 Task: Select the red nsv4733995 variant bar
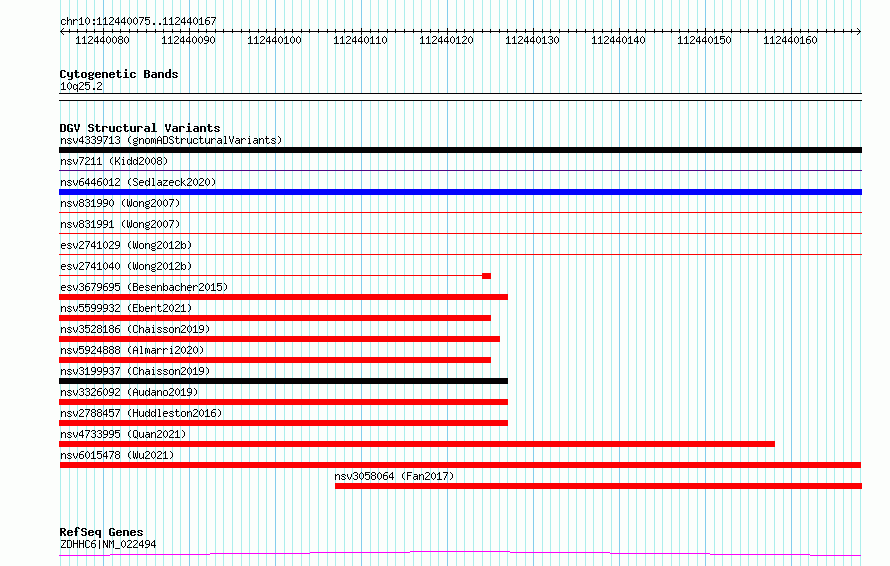tap(417, 444)
